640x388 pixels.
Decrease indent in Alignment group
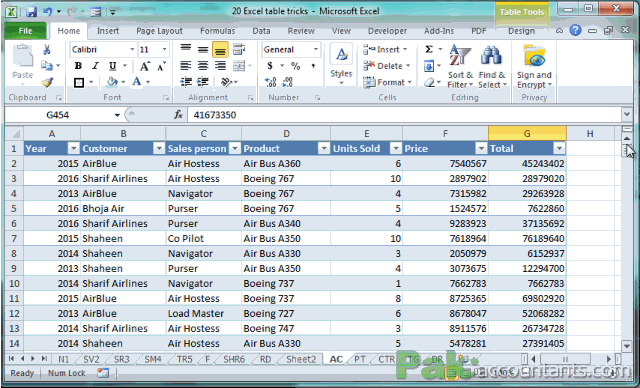pyautogui.click(x=186, y=82)
